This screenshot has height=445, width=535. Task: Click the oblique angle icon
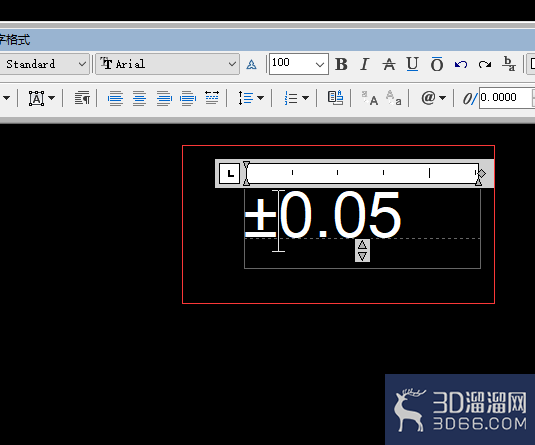click(x=469, y=99)
